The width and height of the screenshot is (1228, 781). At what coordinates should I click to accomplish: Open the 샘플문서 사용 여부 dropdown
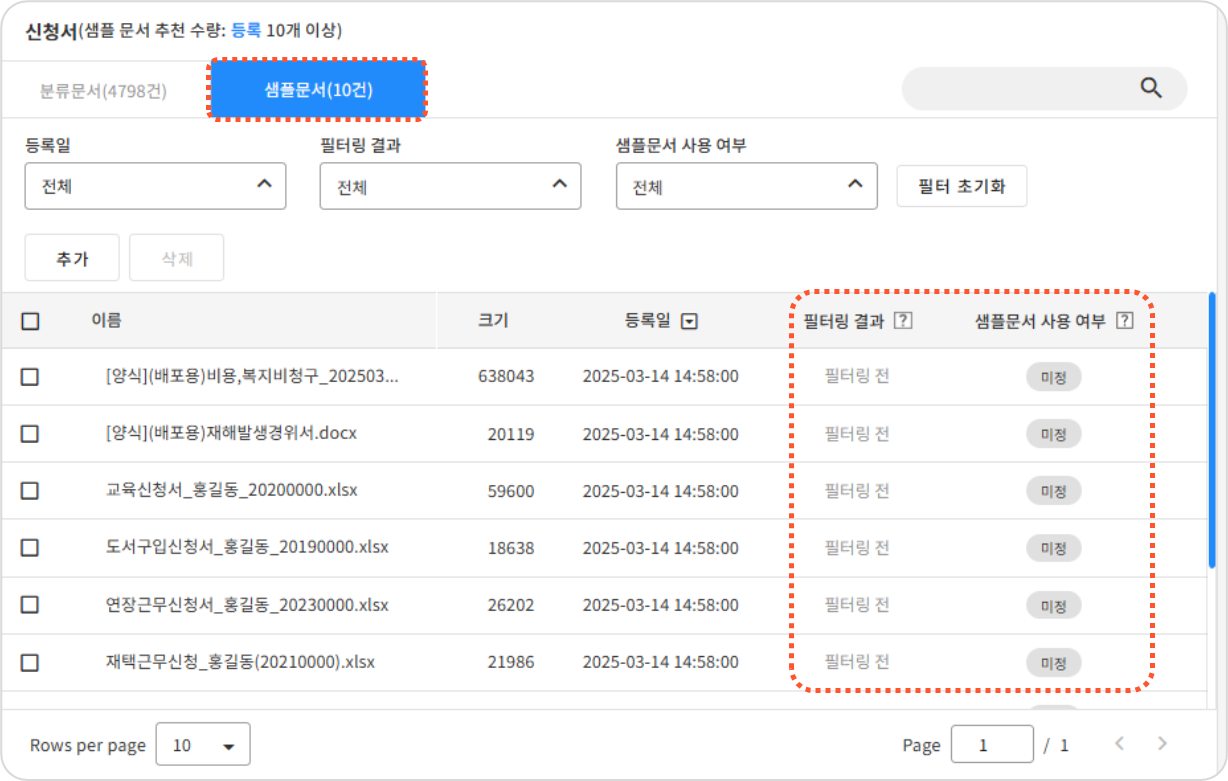coord(746,186)
